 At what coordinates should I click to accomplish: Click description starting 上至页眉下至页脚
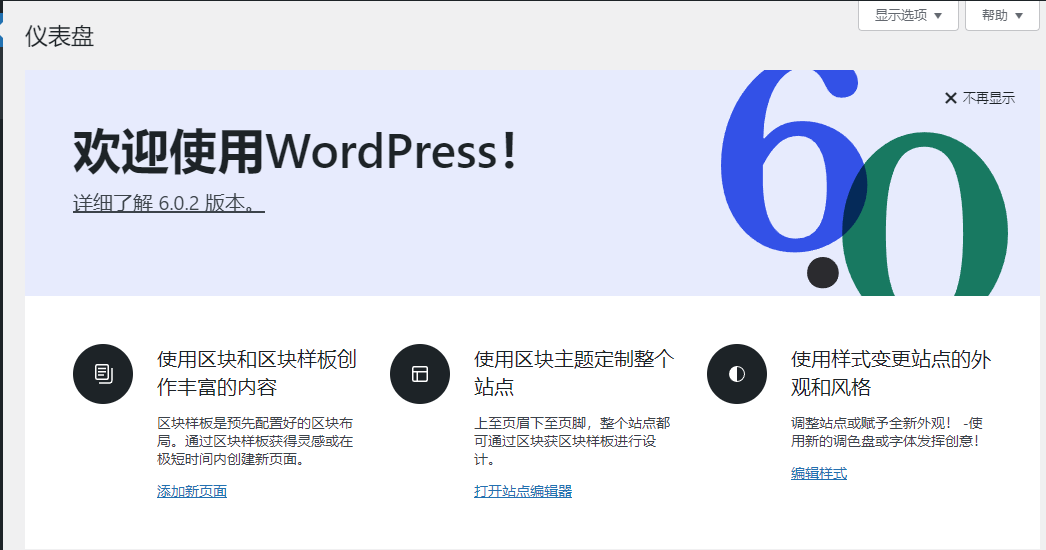tap(572, 441)
